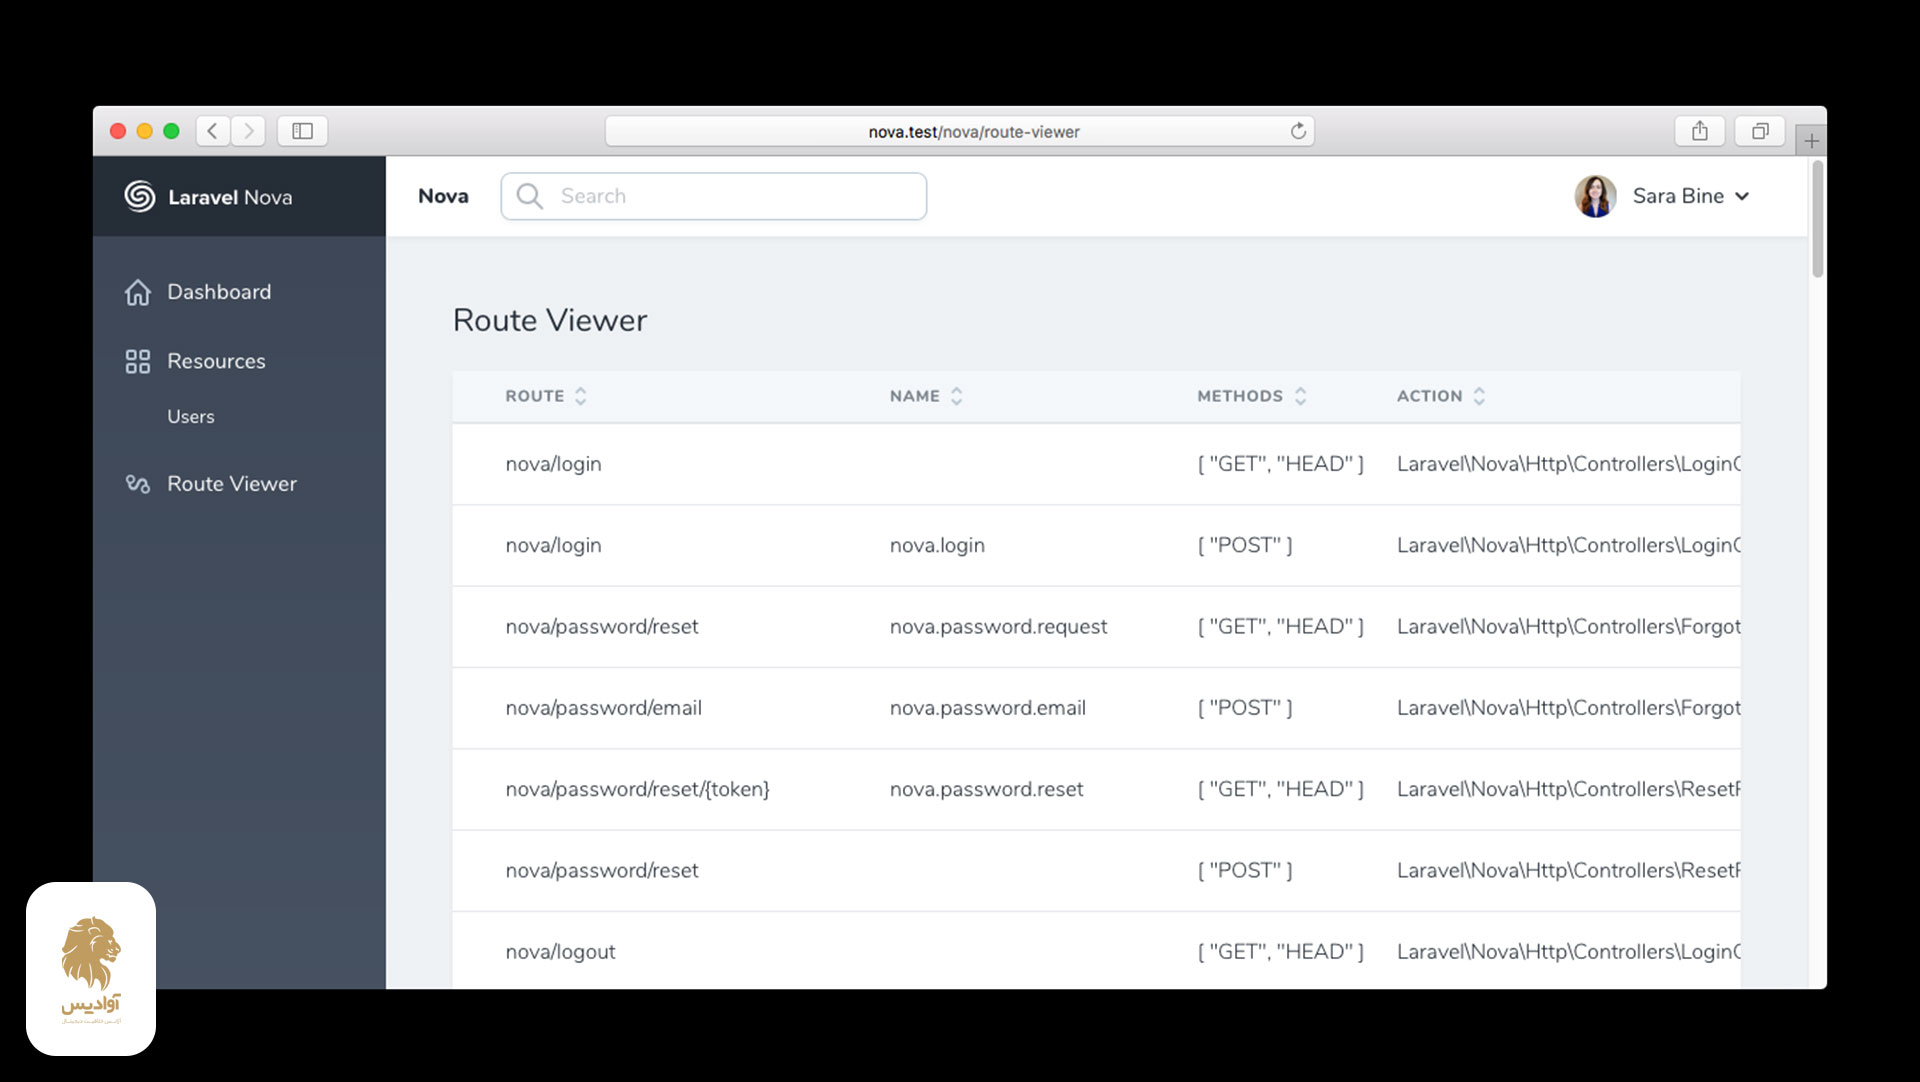Click the nova.password.request name cell
The width and height of the screenshot is (1920, 1082).
pos(998,627)
